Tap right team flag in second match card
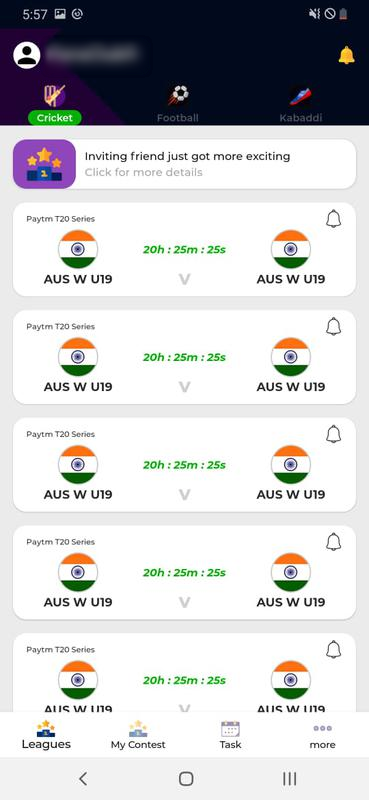Image resolution: width=369 pixels, height=800 pixels. 290,357
